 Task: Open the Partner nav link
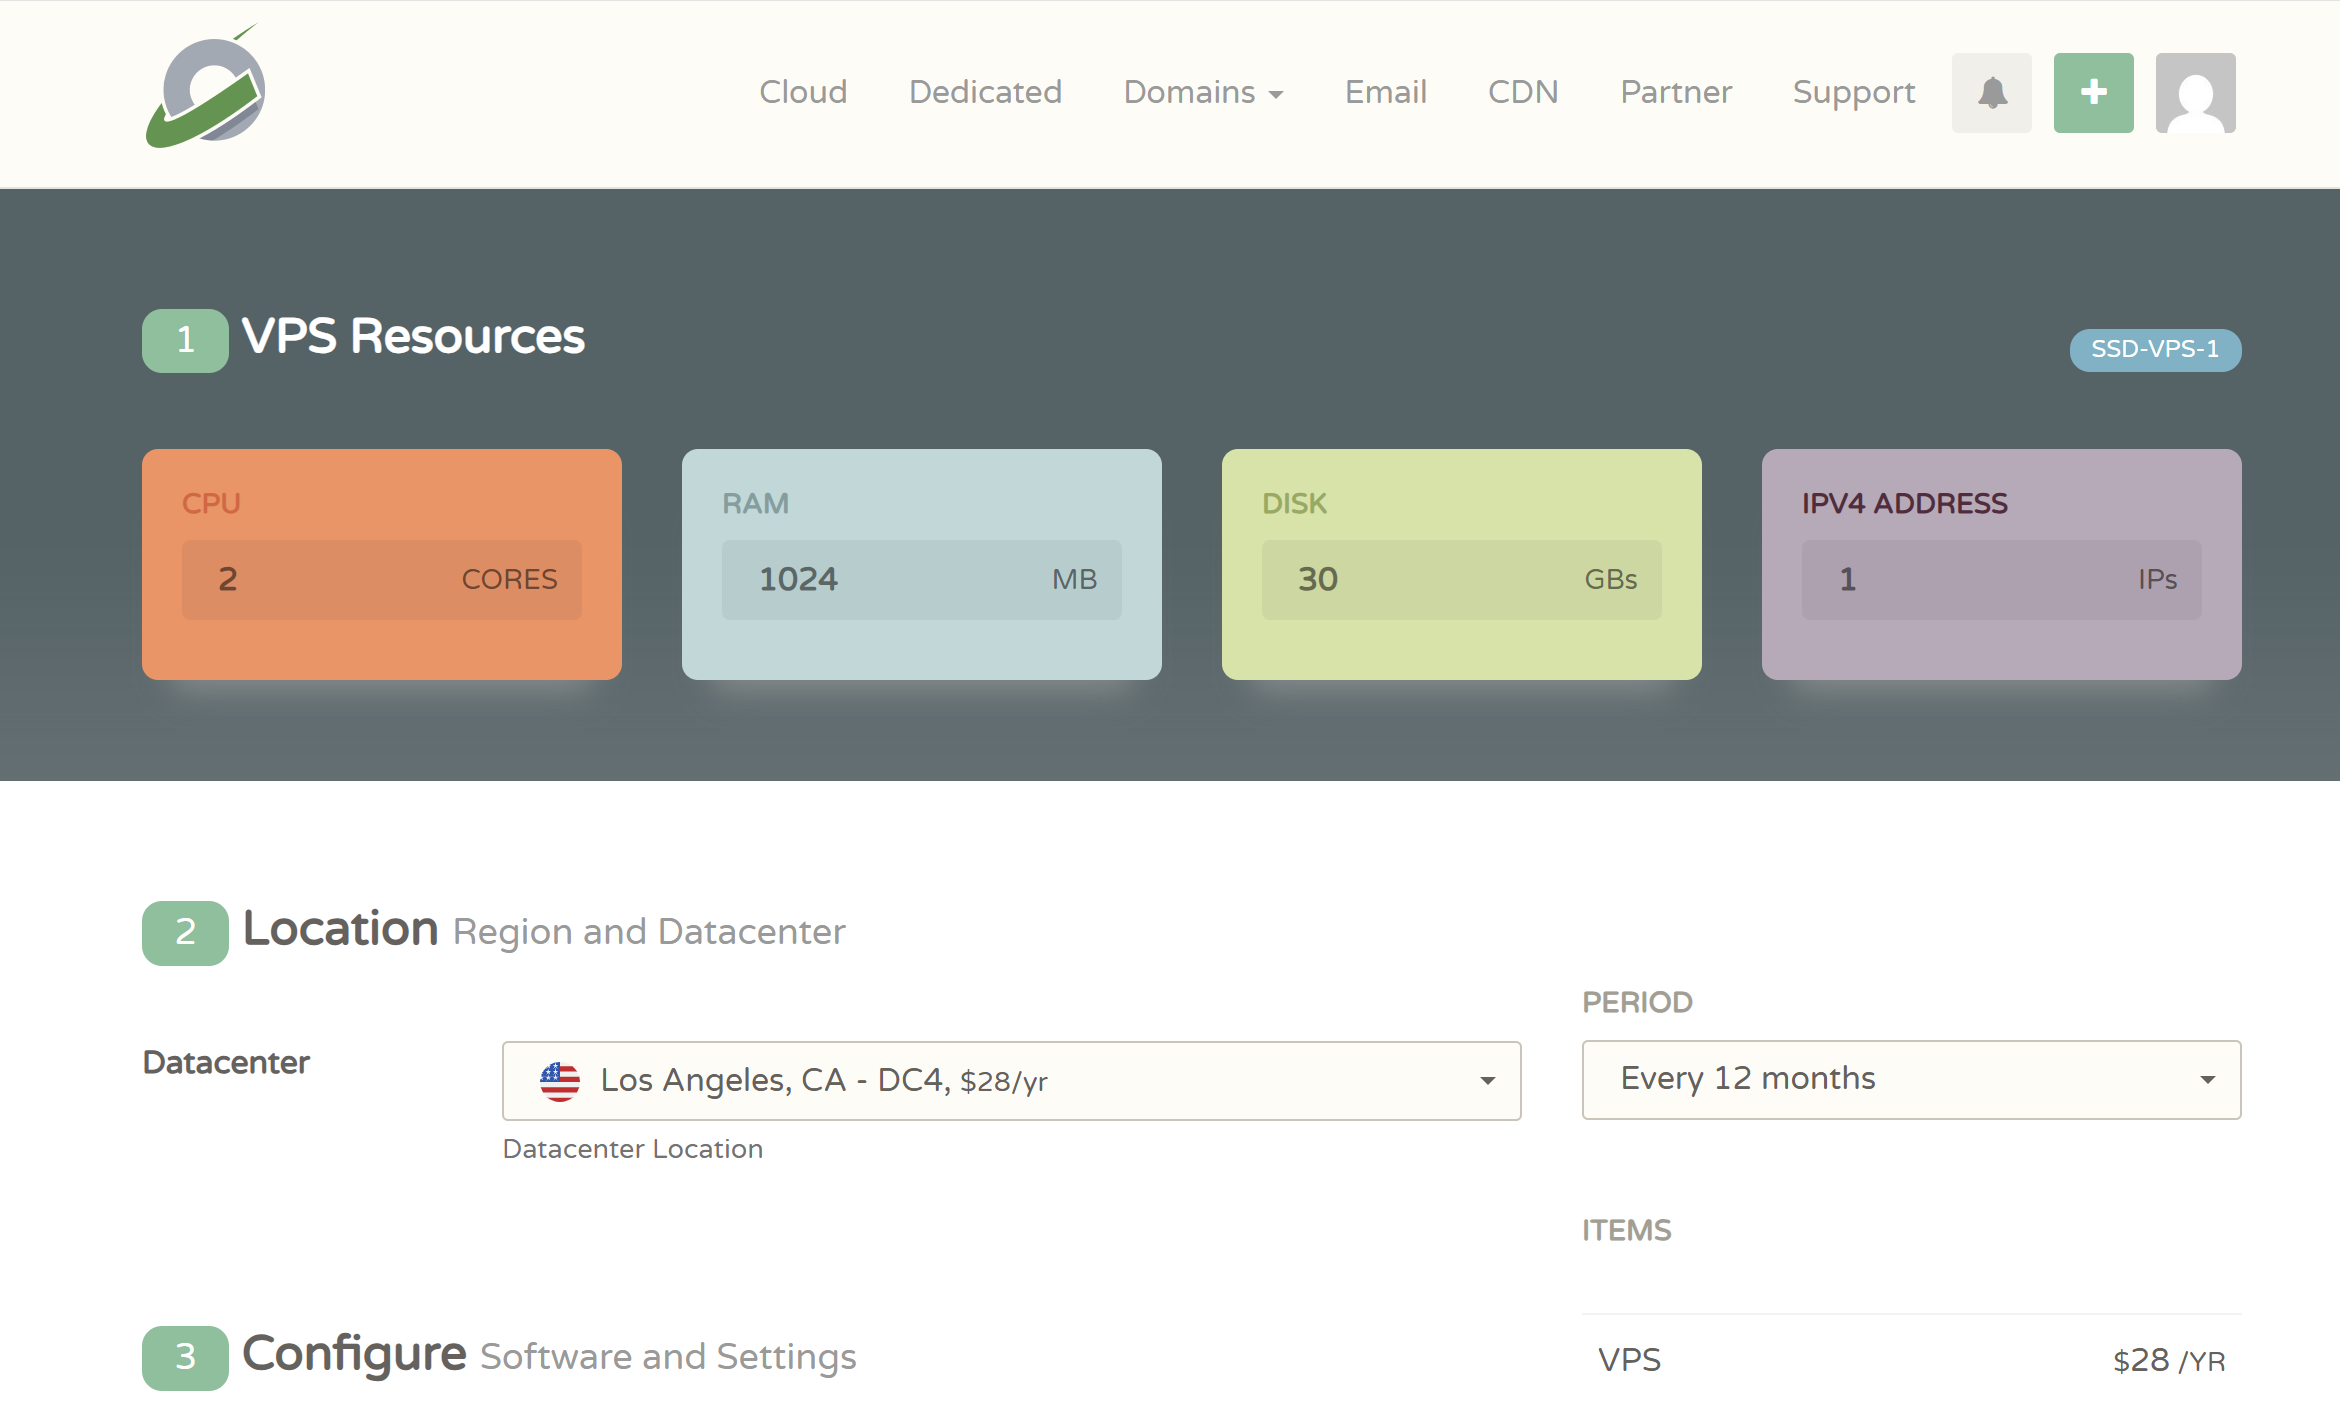(1676, 92)
